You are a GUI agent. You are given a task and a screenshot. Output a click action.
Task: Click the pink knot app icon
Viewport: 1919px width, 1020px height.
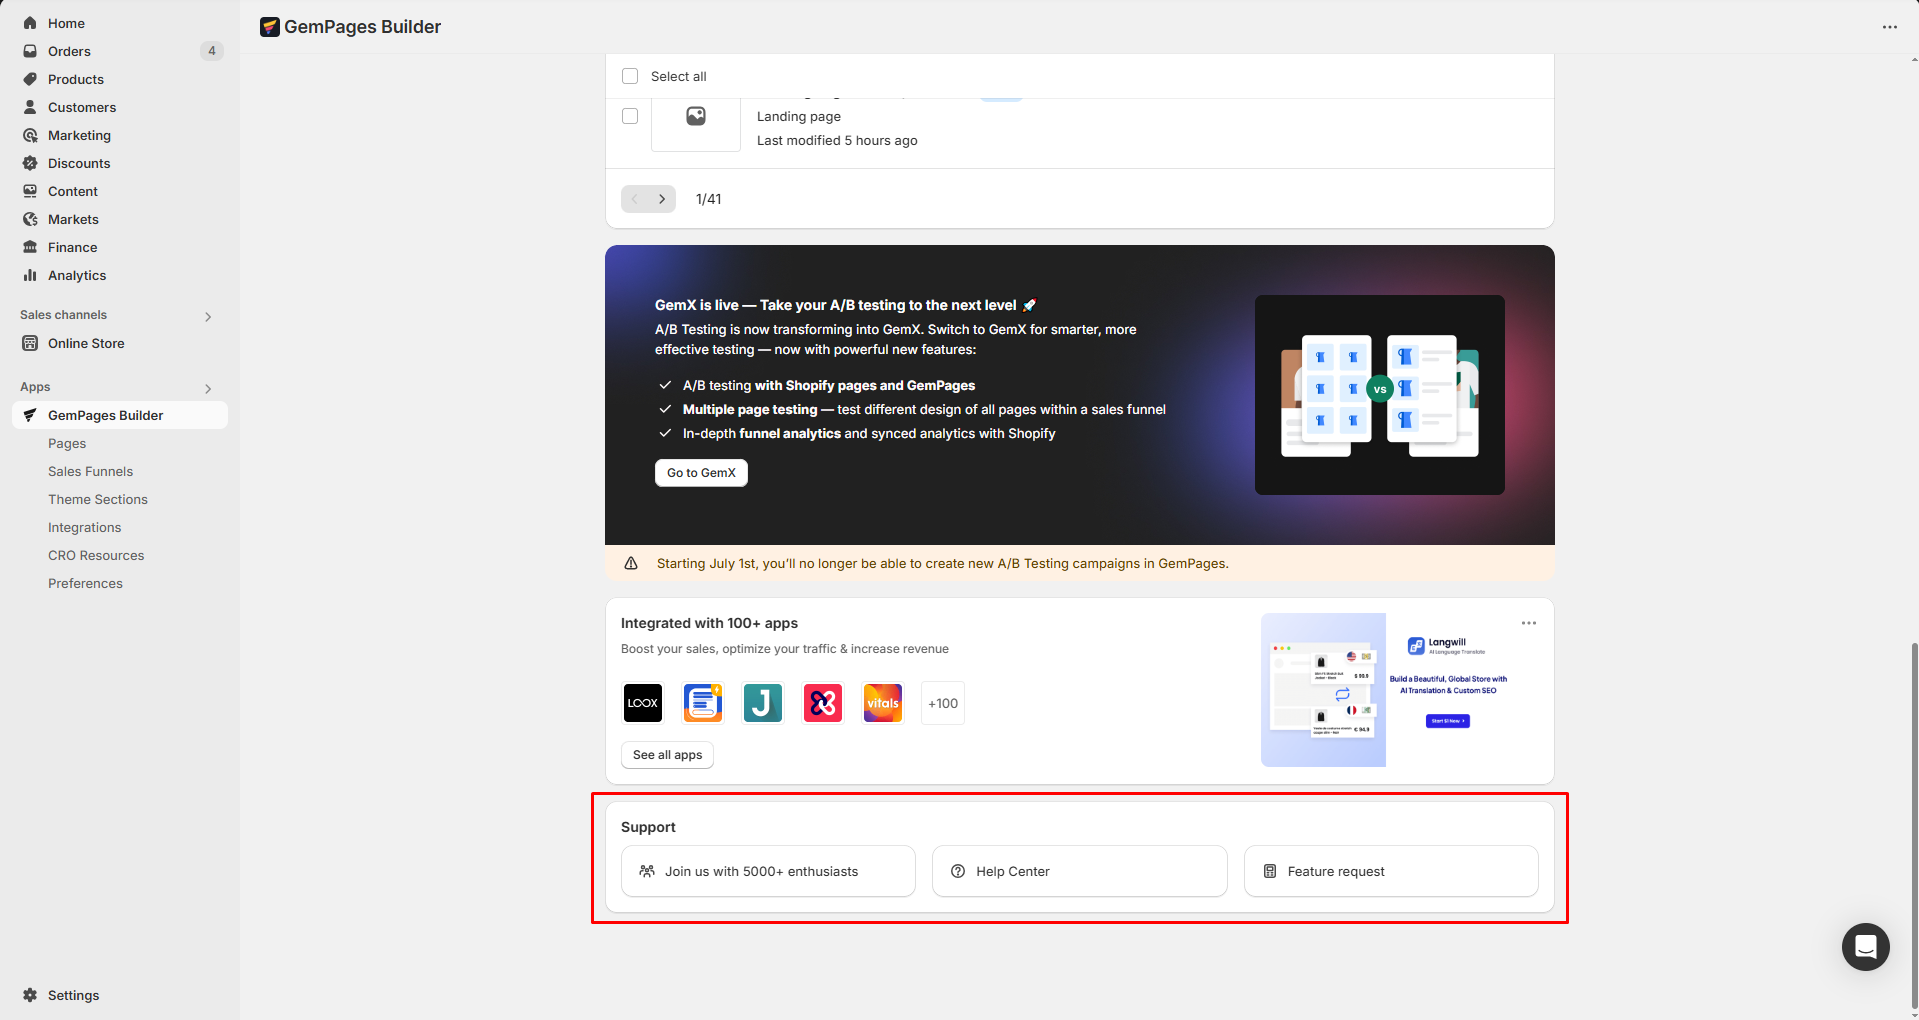pyautogui.click(x=822, y=703)
